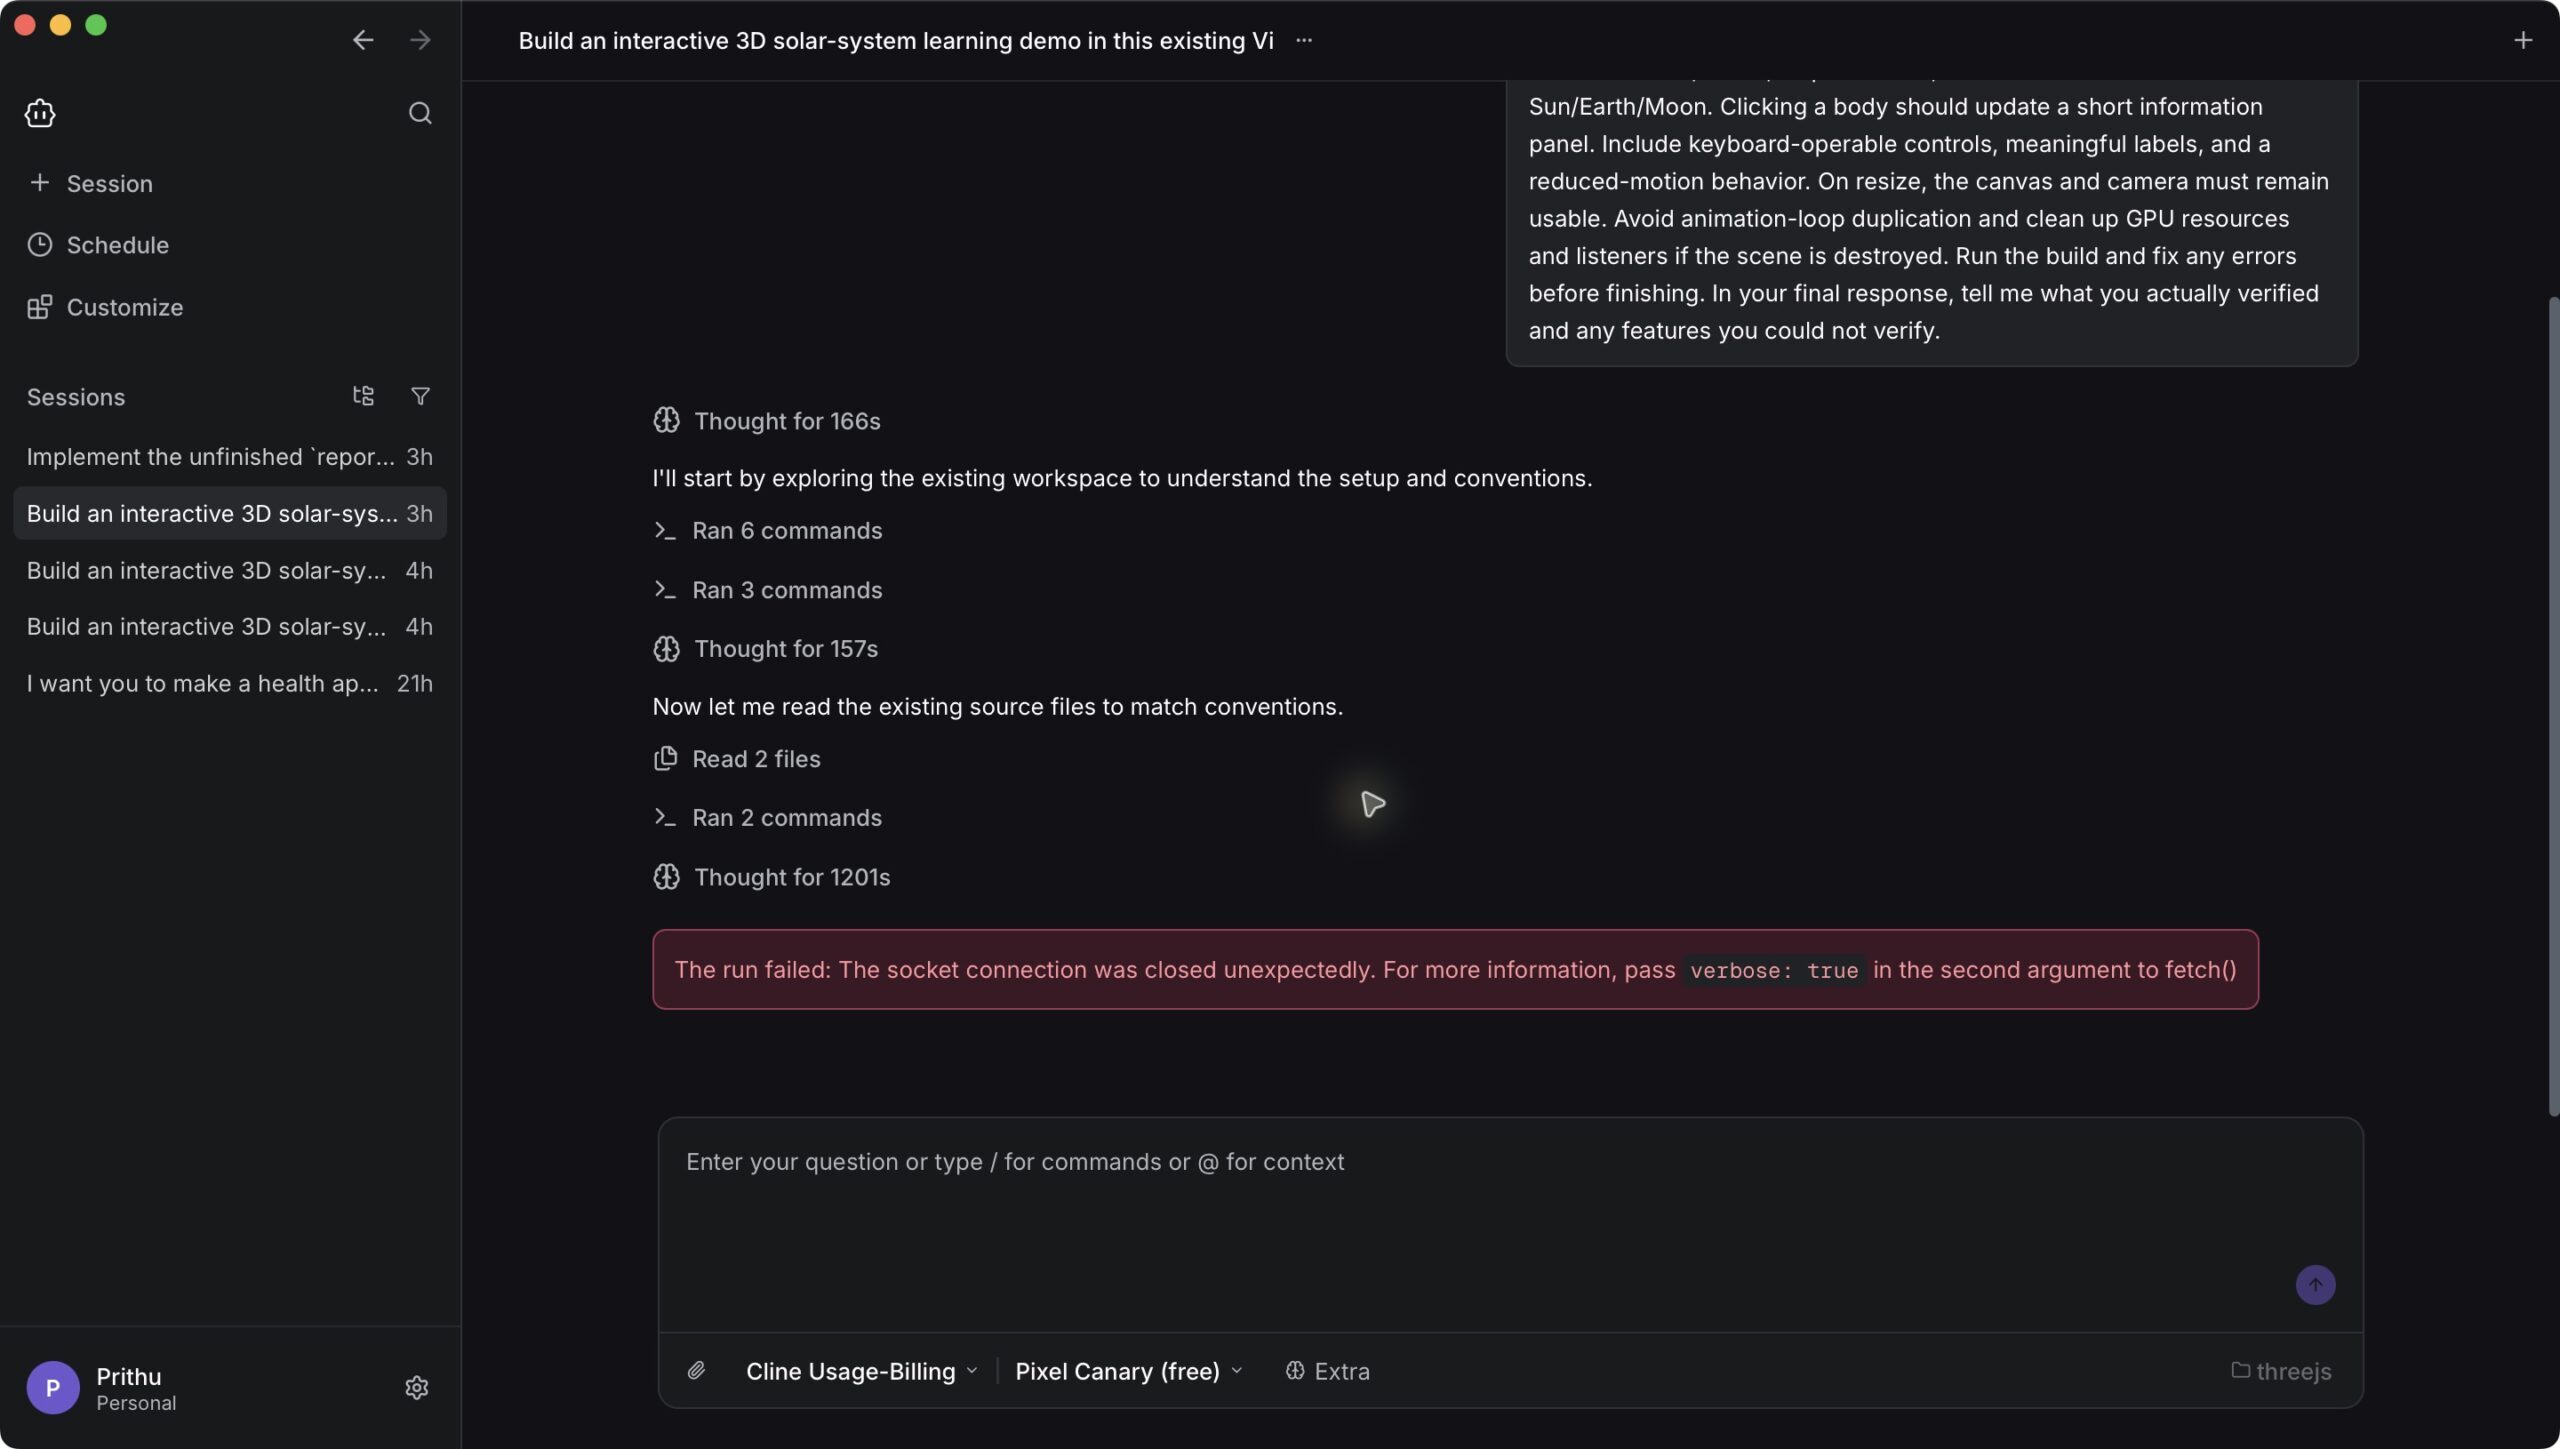Toggle the Extra thinking mode
The image size is (2560, 1449).
[x=1327, y=1371]
